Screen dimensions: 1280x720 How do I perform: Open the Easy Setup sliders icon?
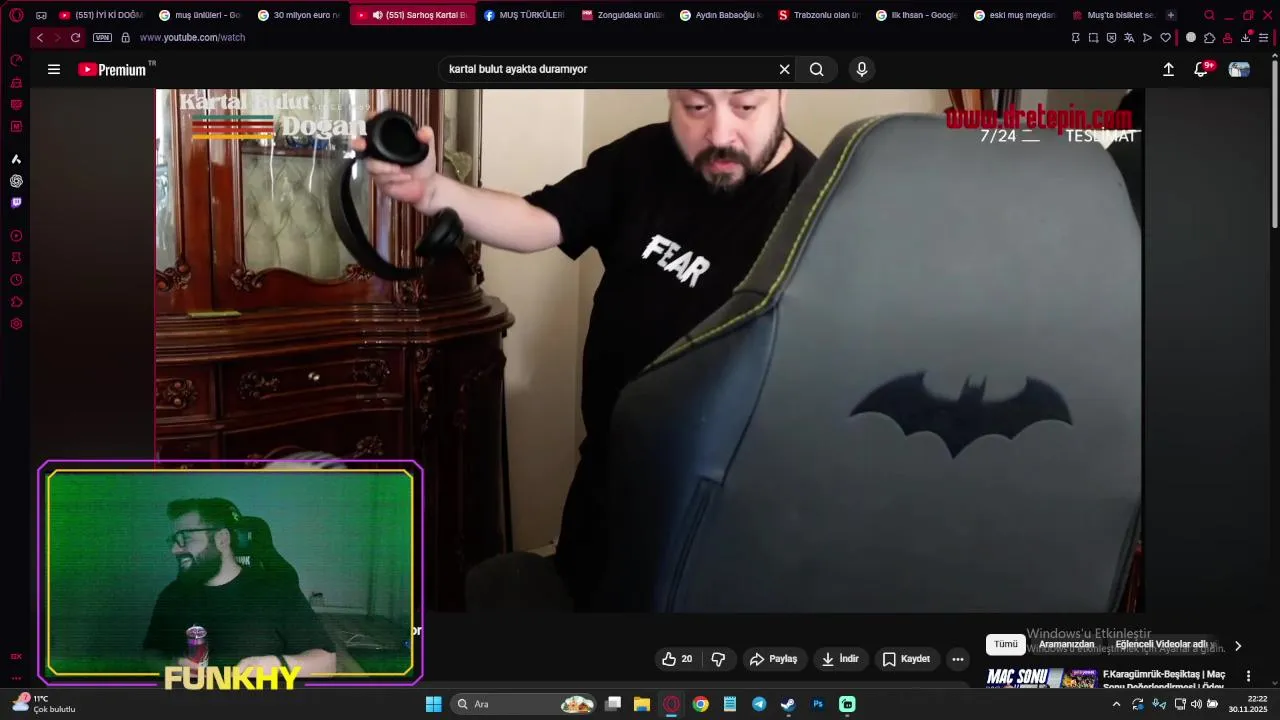(x=1264, y=38)
